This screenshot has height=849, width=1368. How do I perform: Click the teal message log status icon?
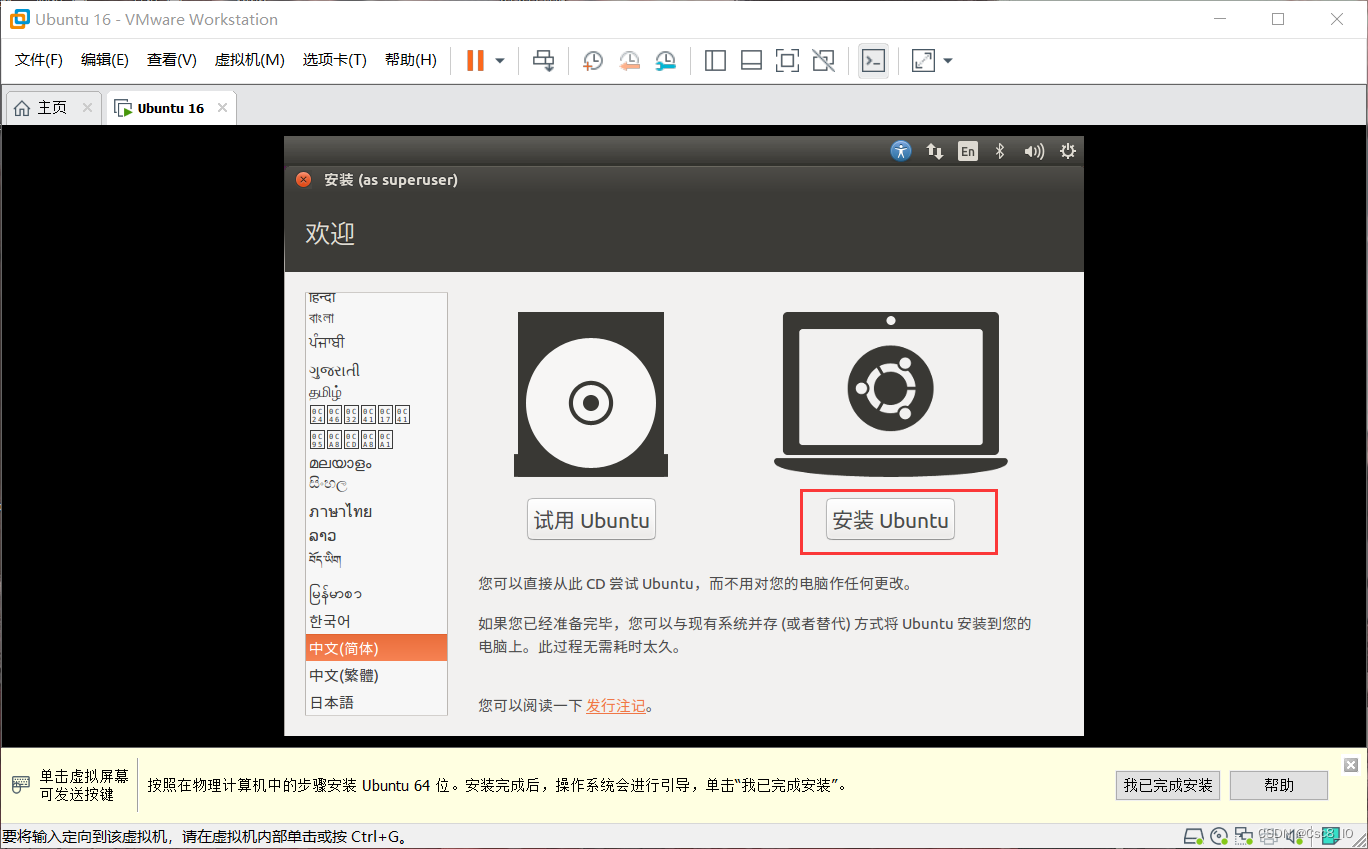pos(1329,836)
